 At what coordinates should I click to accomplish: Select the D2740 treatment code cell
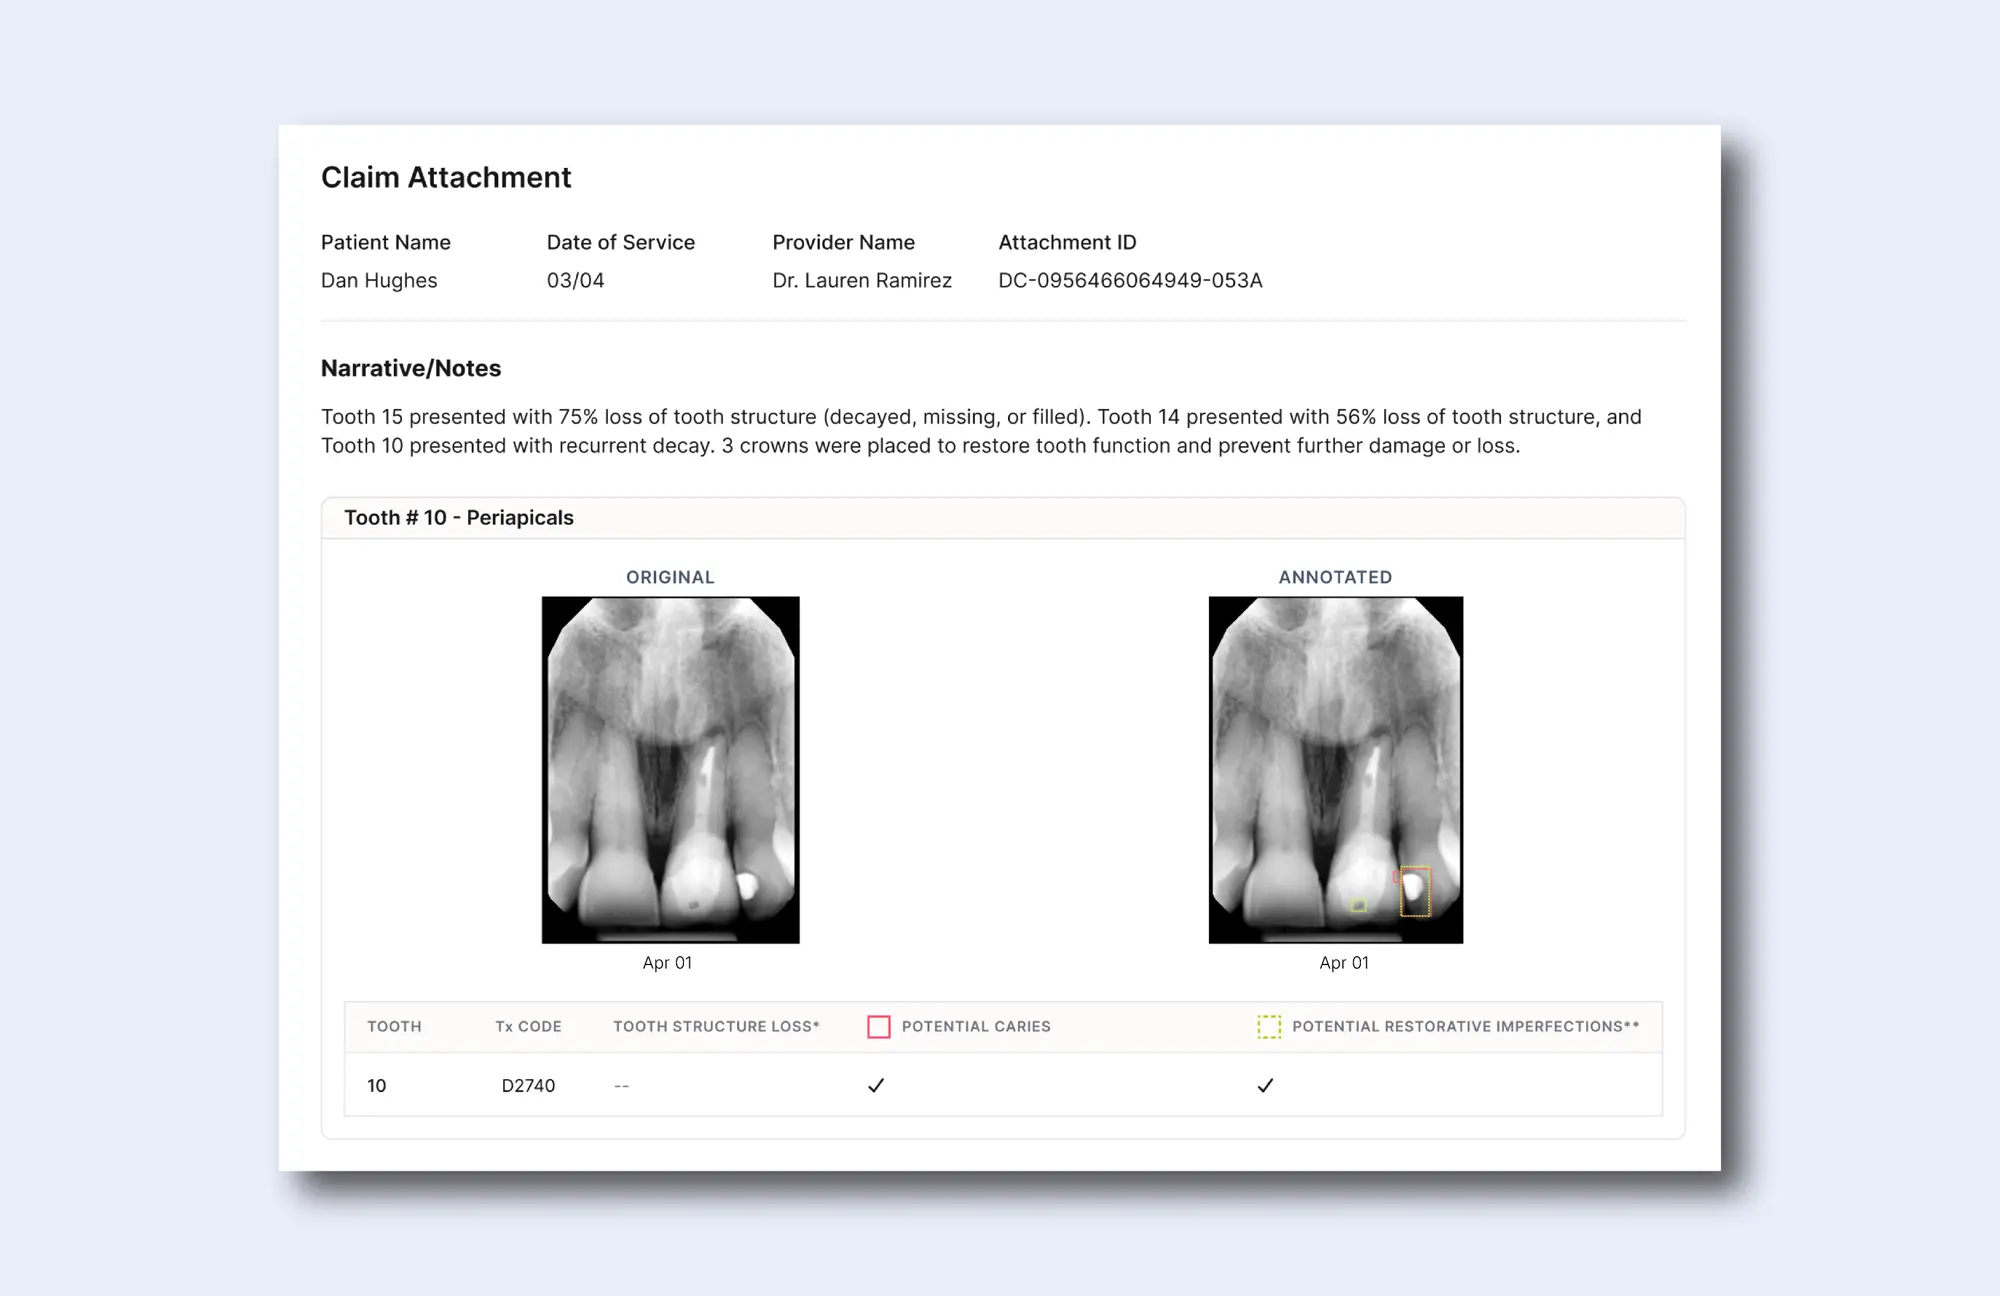point(528,1086)
